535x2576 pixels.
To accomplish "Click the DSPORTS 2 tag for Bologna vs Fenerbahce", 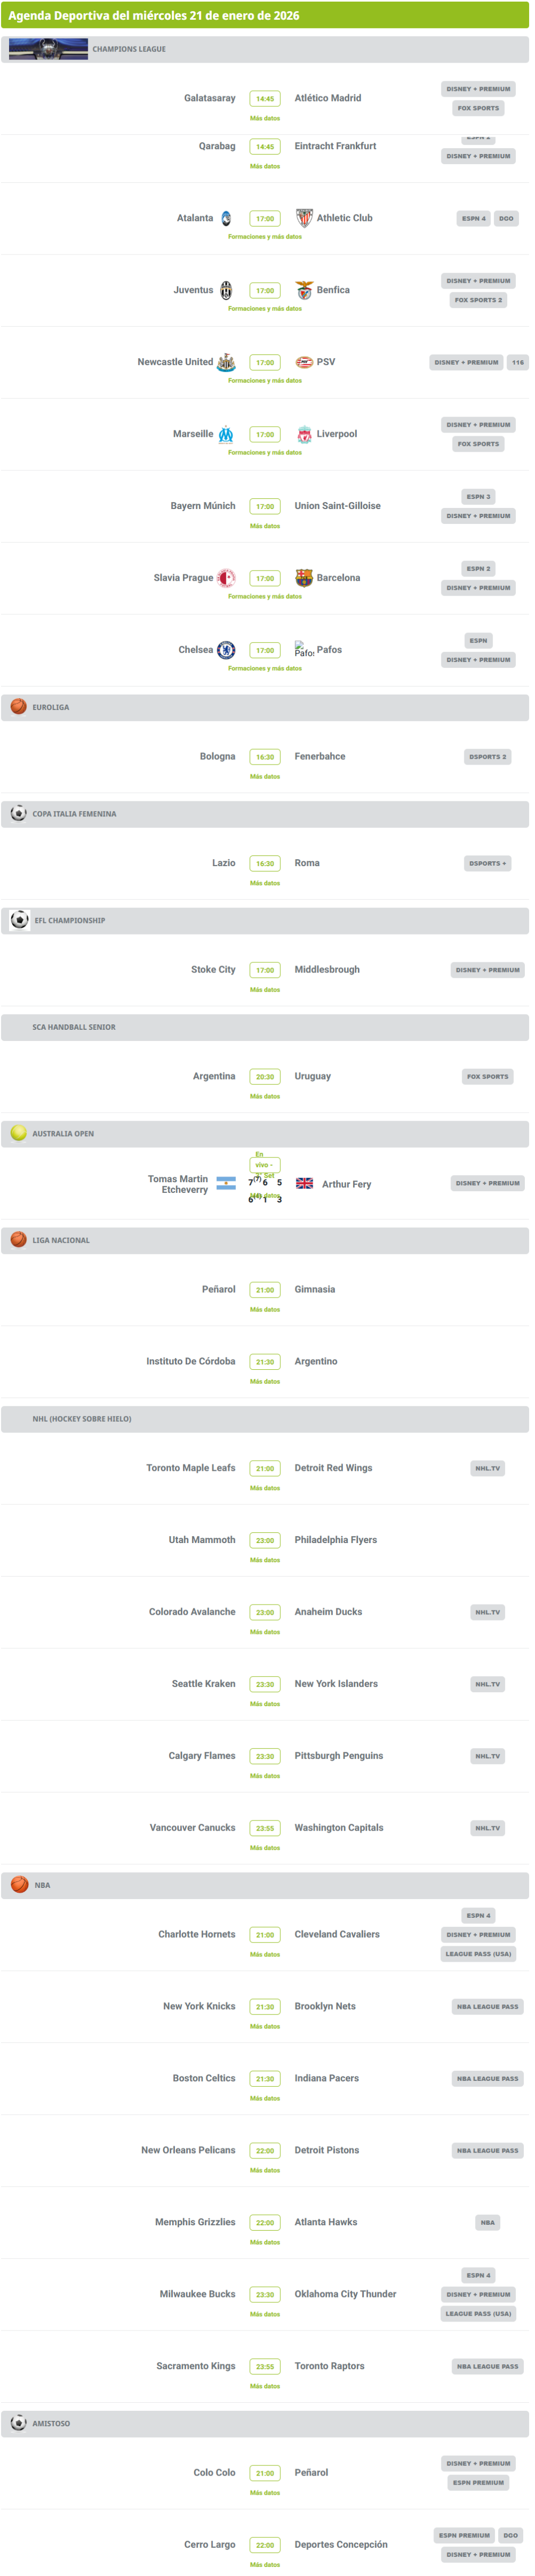I will 487,757.
